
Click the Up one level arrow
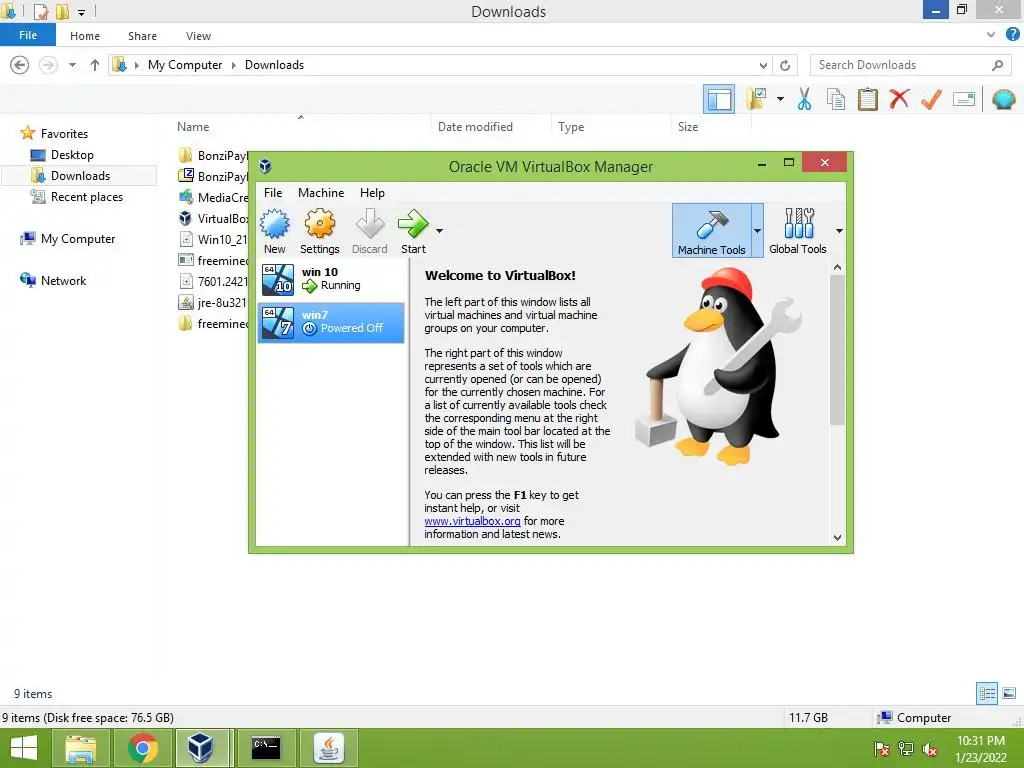tap(95, 65)
